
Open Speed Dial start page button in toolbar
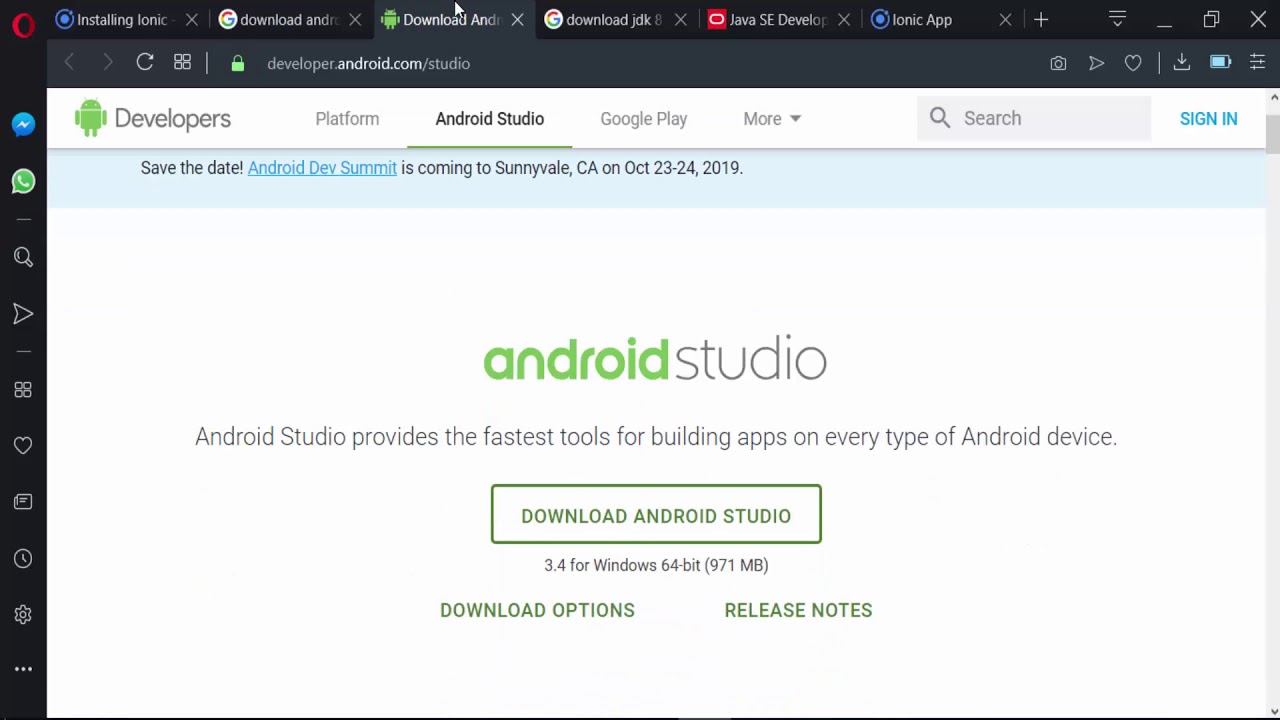pos(182,62)
